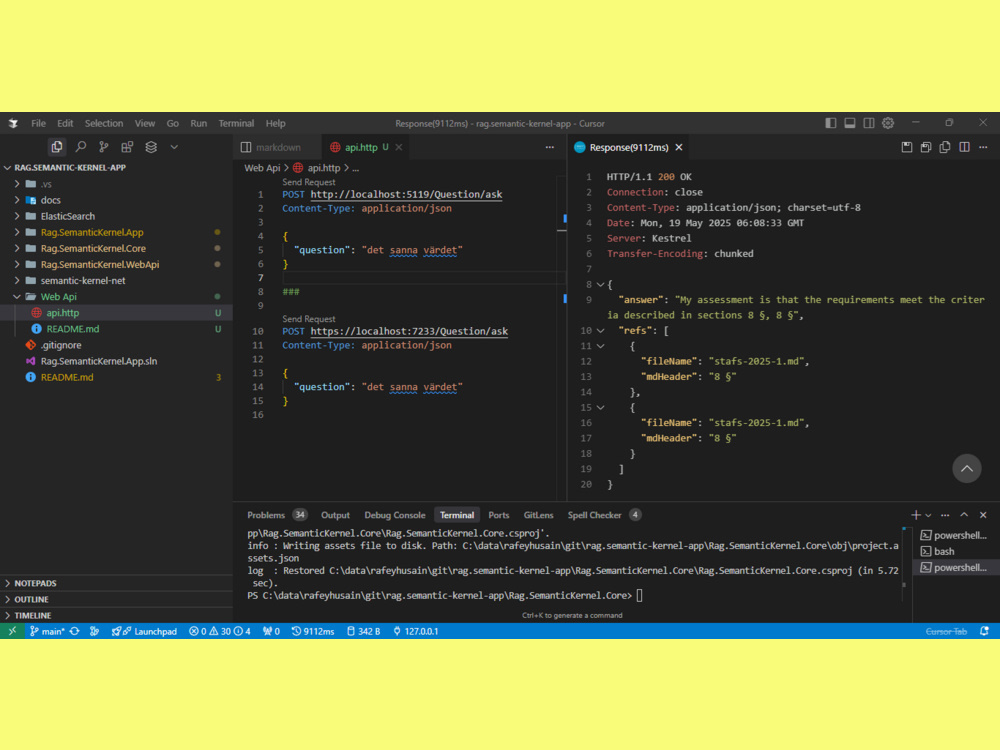Toggle Cursor Tab in status bar
Viewport: 1000px width, 750px height.
pyautogui.click(x=946, y=631)
